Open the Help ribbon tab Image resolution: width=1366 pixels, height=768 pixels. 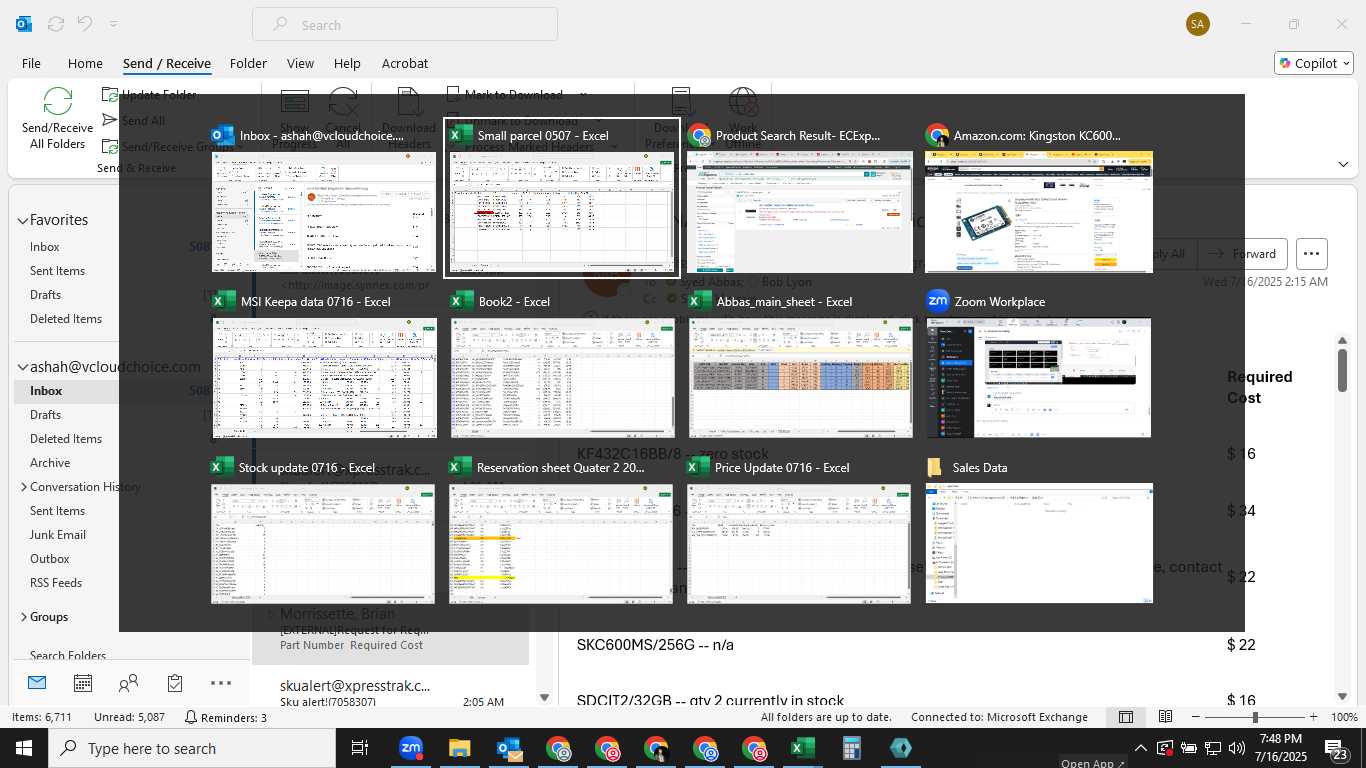[x=347, y=63]
